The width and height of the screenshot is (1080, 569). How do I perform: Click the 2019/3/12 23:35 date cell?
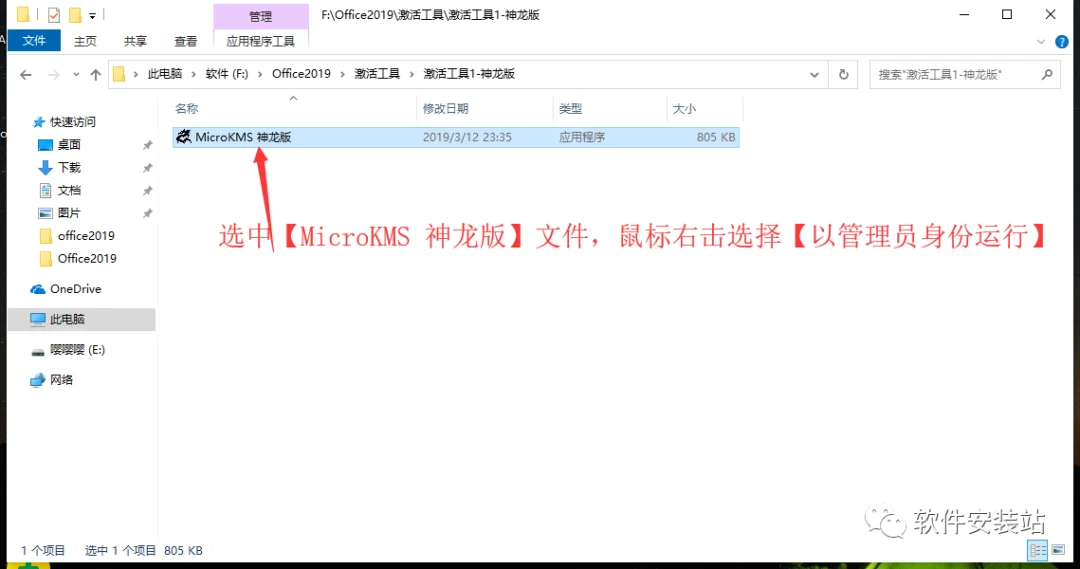tap(467, 137)
